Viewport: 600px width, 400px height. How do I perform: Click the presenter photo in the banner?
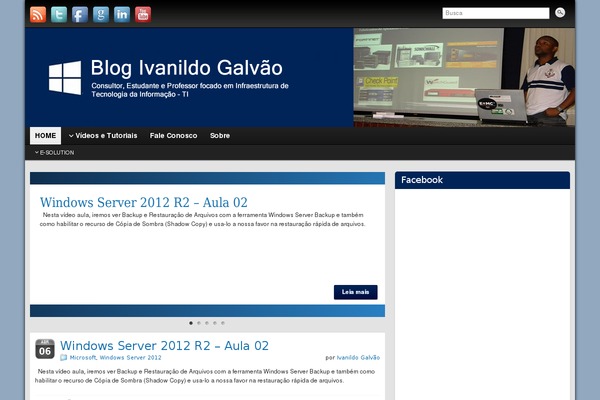click(464, 77)
